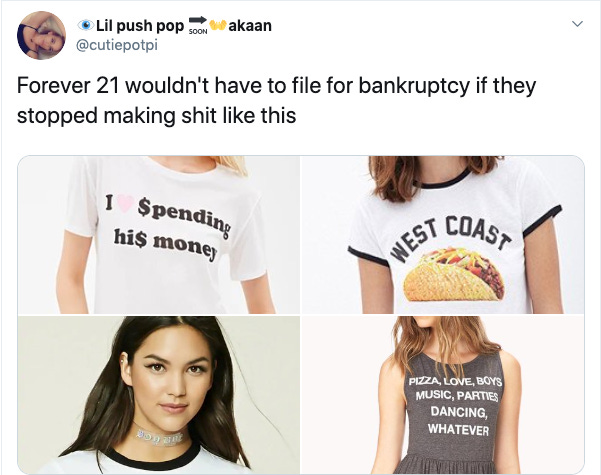Visit the @cutiepotpi handle link
This screenshot has height=475, width=601.
coord(117,45)
